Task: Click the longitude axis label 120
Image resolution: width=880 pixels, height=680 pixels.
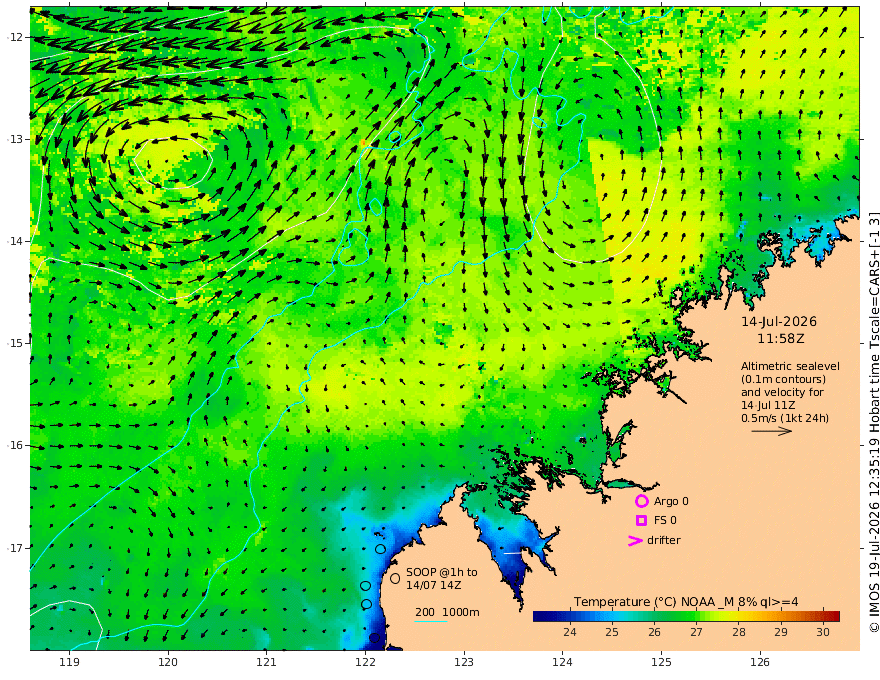Action: (x=168, y=662)
